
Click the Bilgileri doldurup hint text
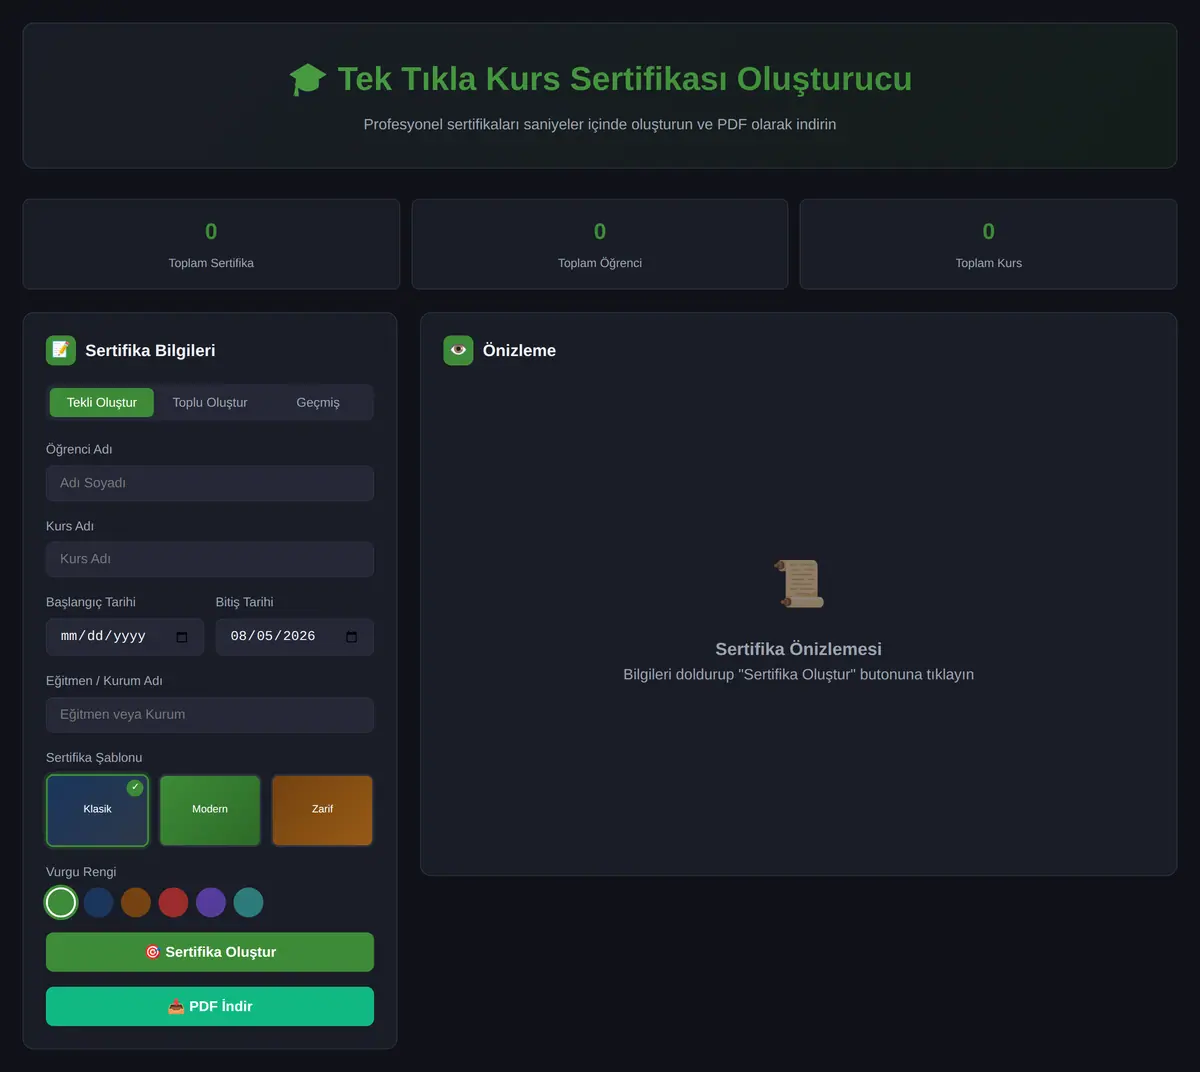pyautogui.click(x=799, y=674)
